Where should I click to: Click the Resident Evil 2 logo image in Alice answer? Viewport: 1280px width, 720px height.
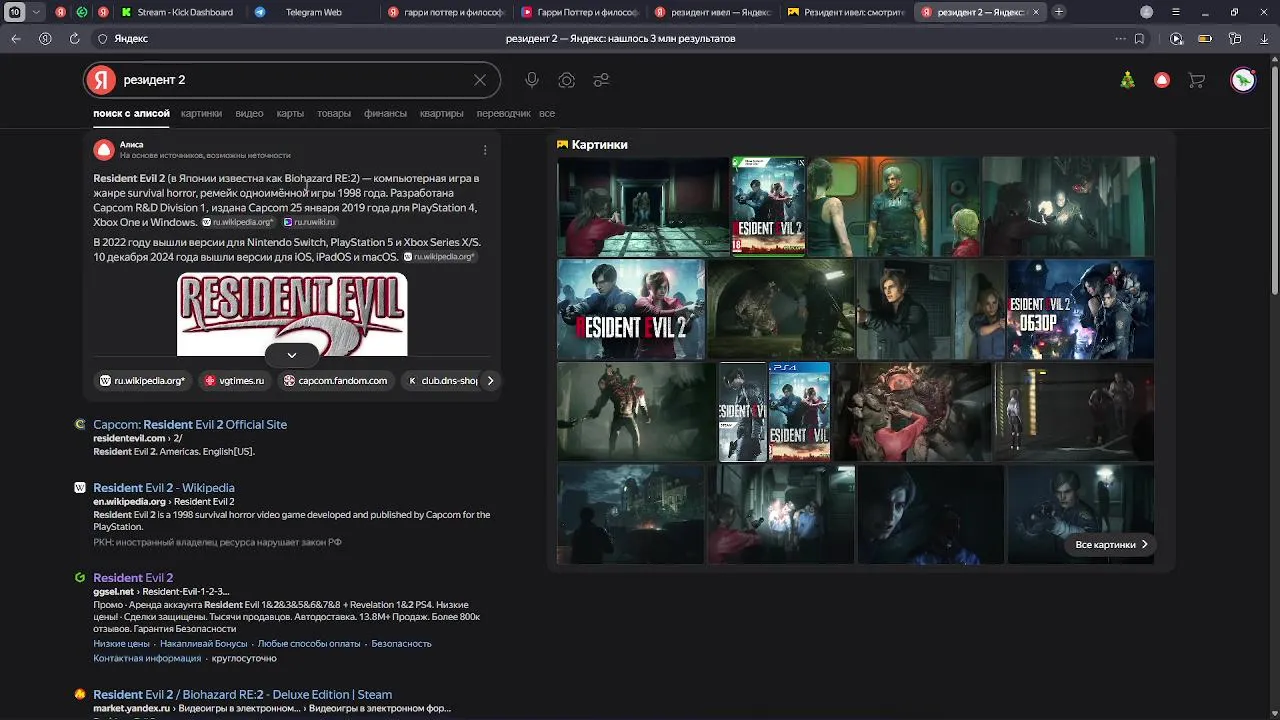[292, 313]
